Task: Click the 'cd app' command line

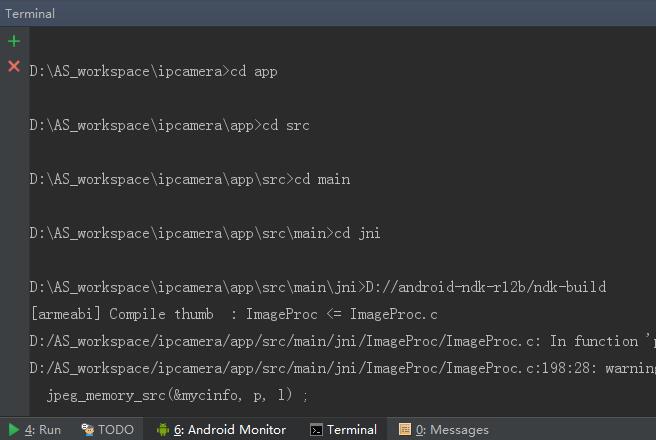Action: 153,72
